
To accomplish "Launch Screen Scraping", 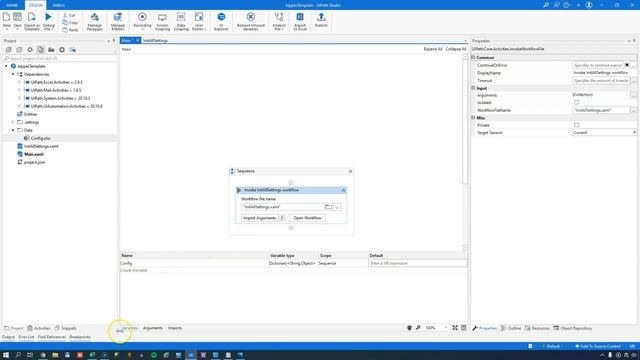I will [162, 21].
